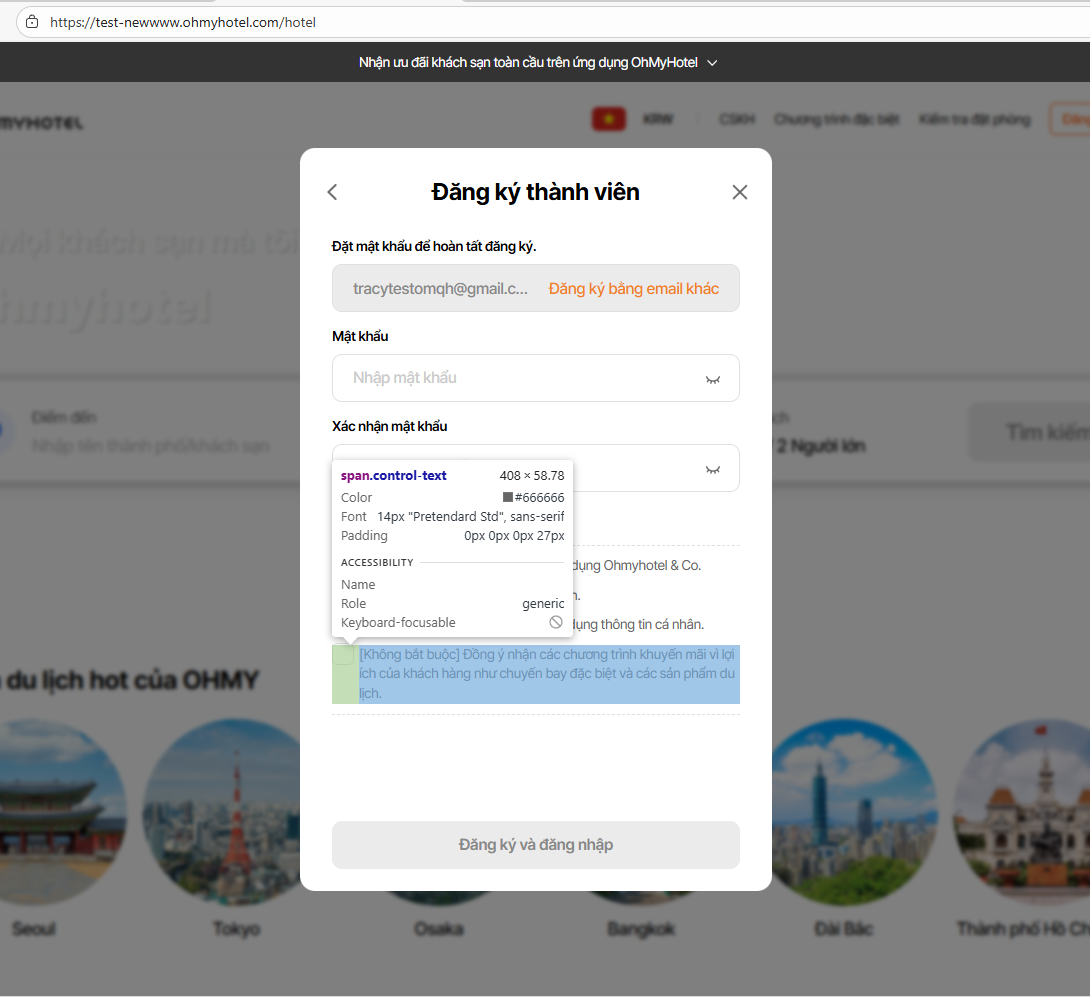Open the CSKH menu item
Image resolution: width=1090 pixels, height=997 pixels.
tap(737, 119)
